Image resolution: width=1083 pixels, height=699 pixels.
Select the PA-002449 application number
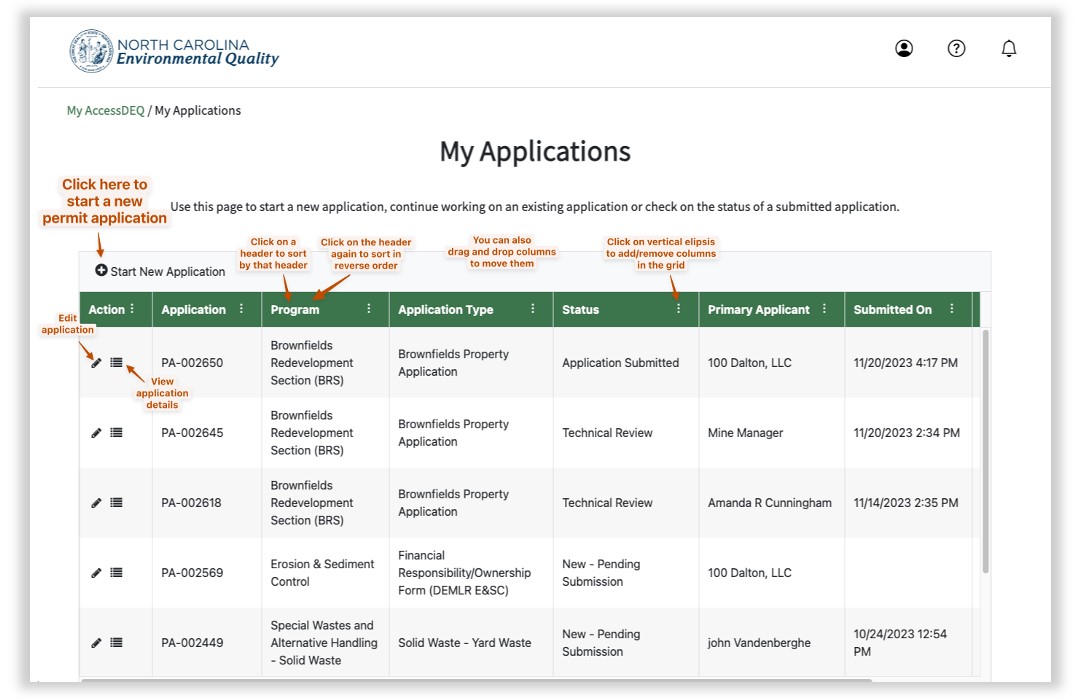(192, 643)
